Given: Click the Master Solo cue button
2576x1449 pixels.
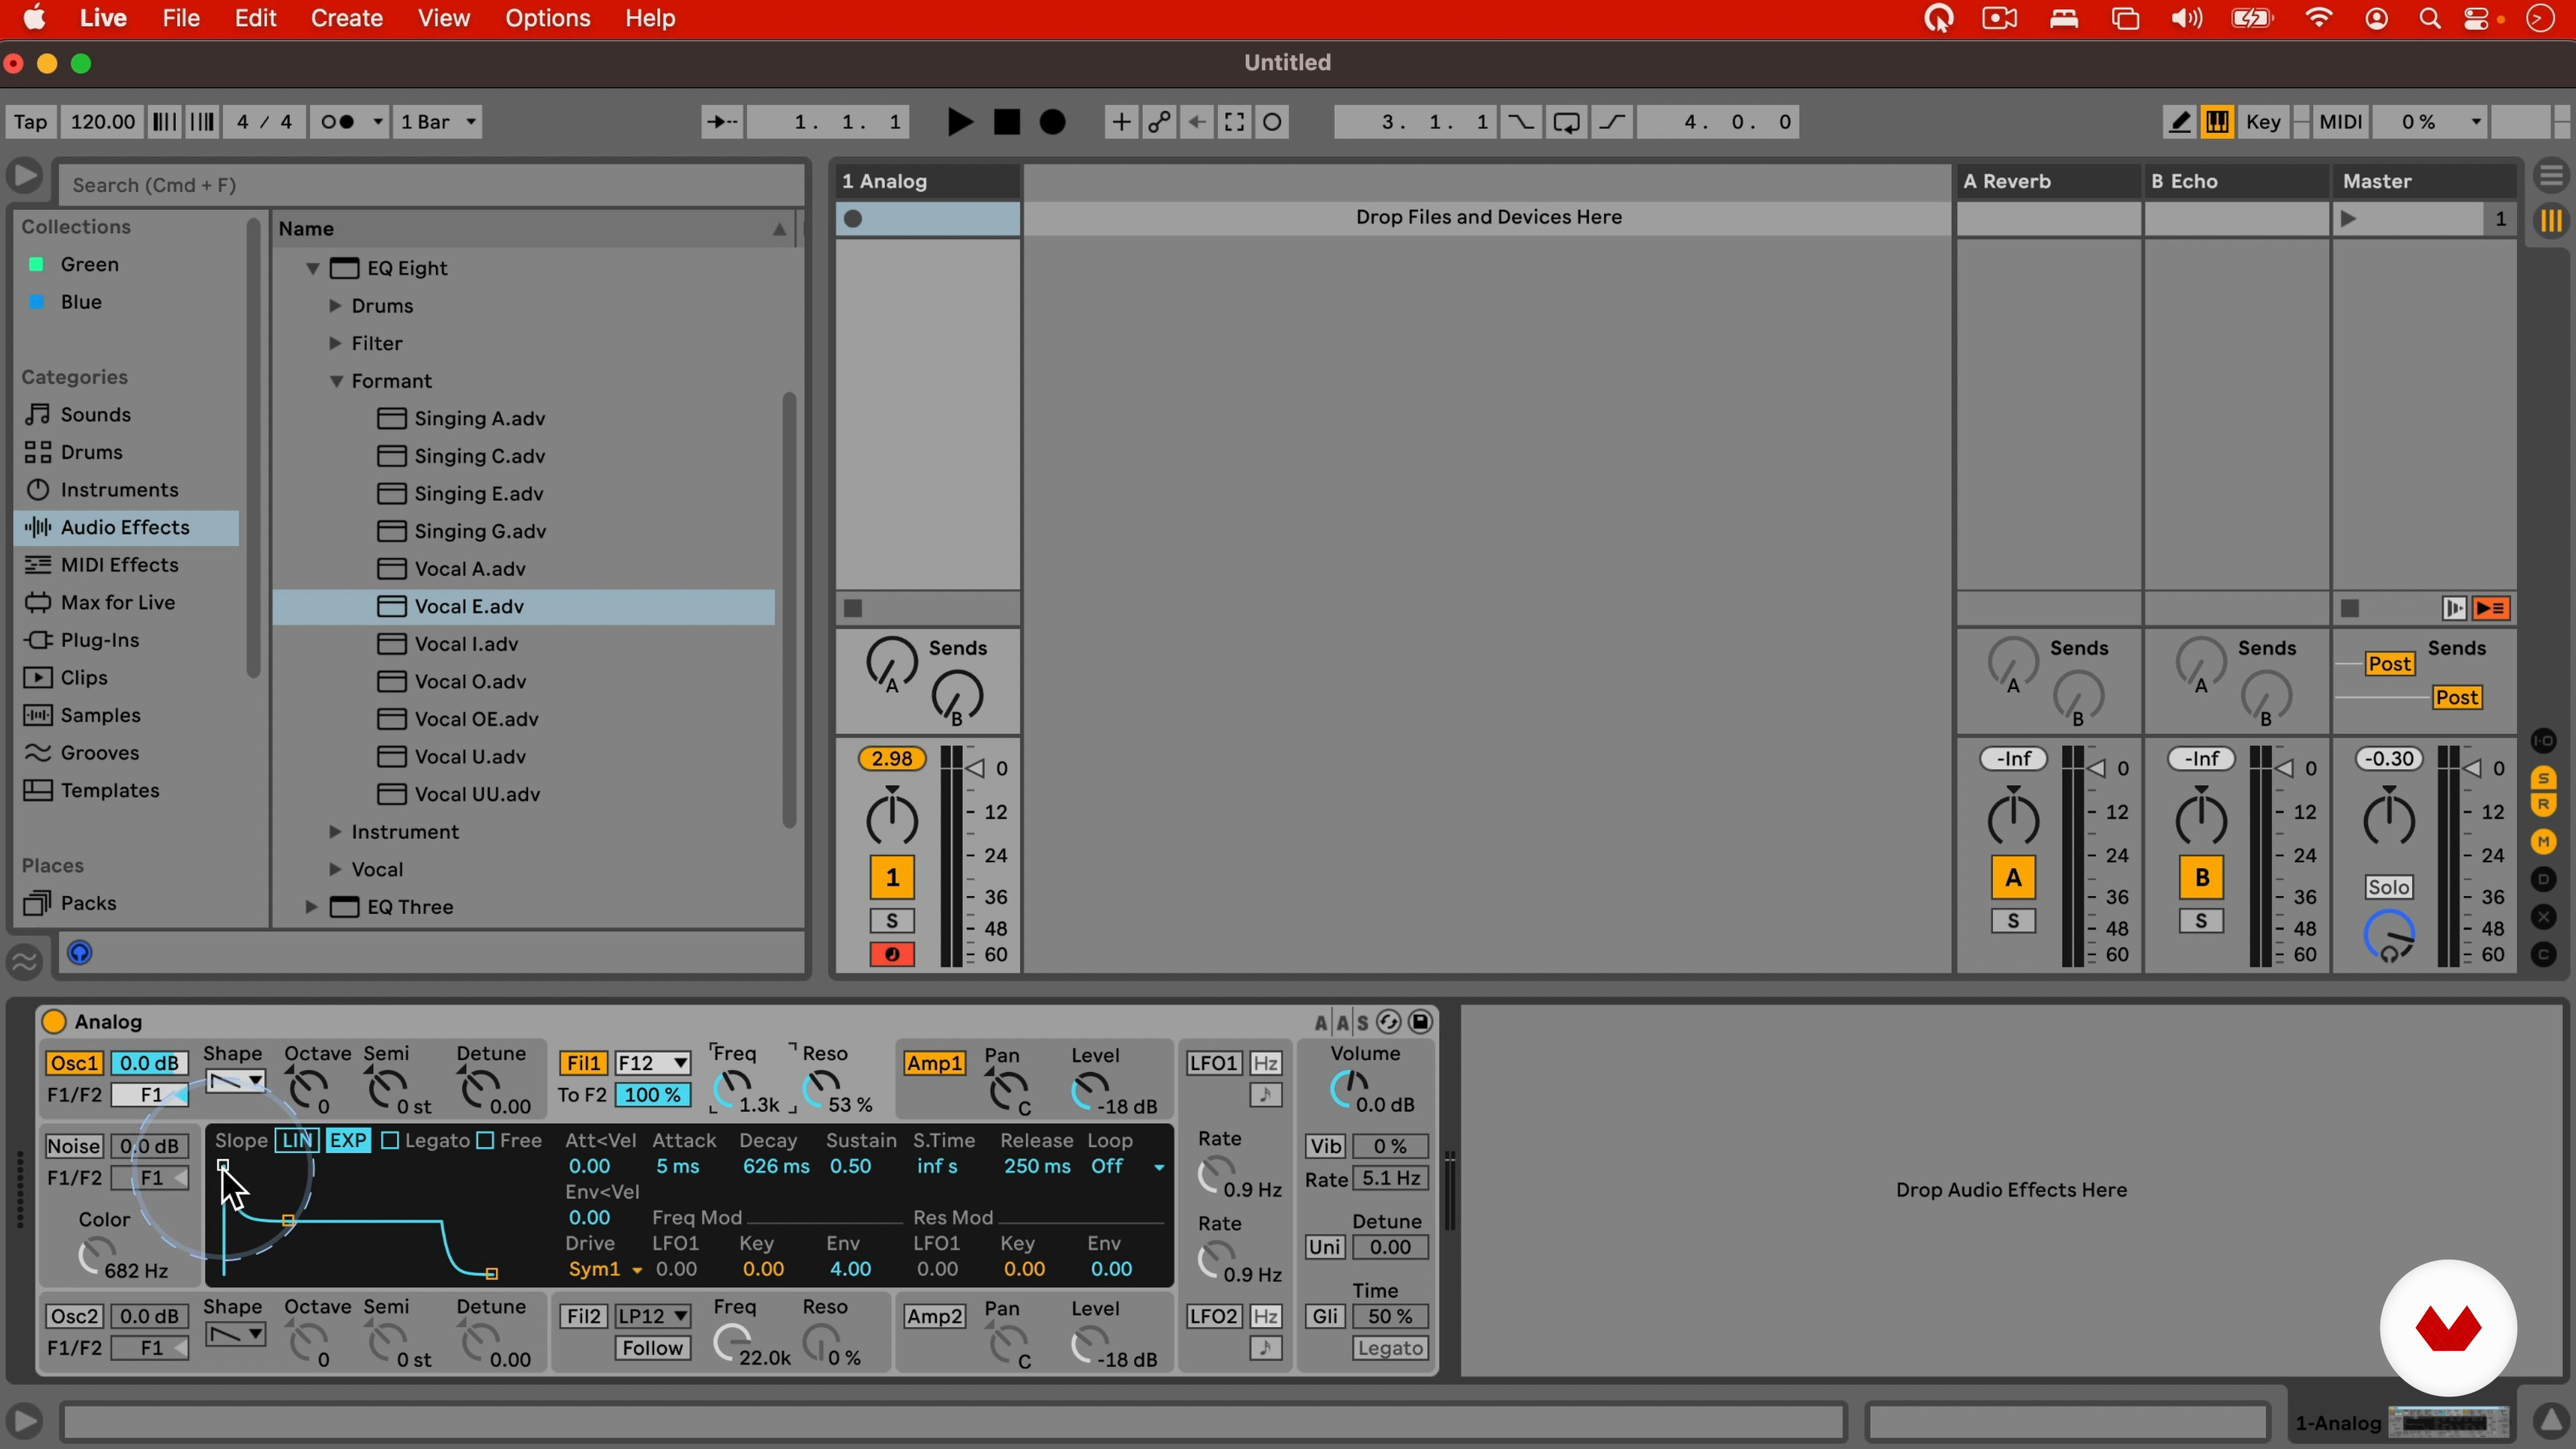Looking at the screenshot, I should (x=2389, y=887).
